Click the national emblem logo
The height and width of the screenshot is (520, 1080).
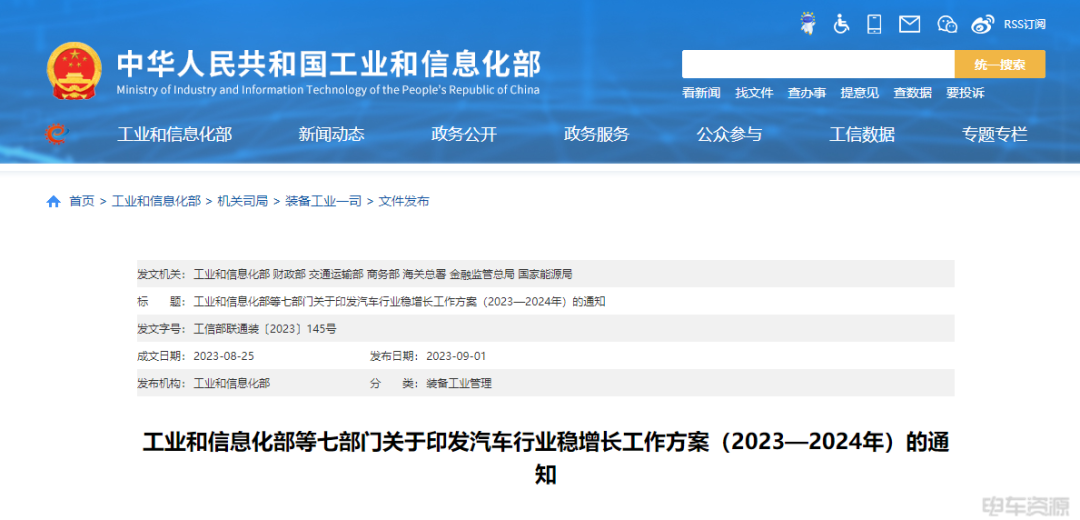coord(73,70)
